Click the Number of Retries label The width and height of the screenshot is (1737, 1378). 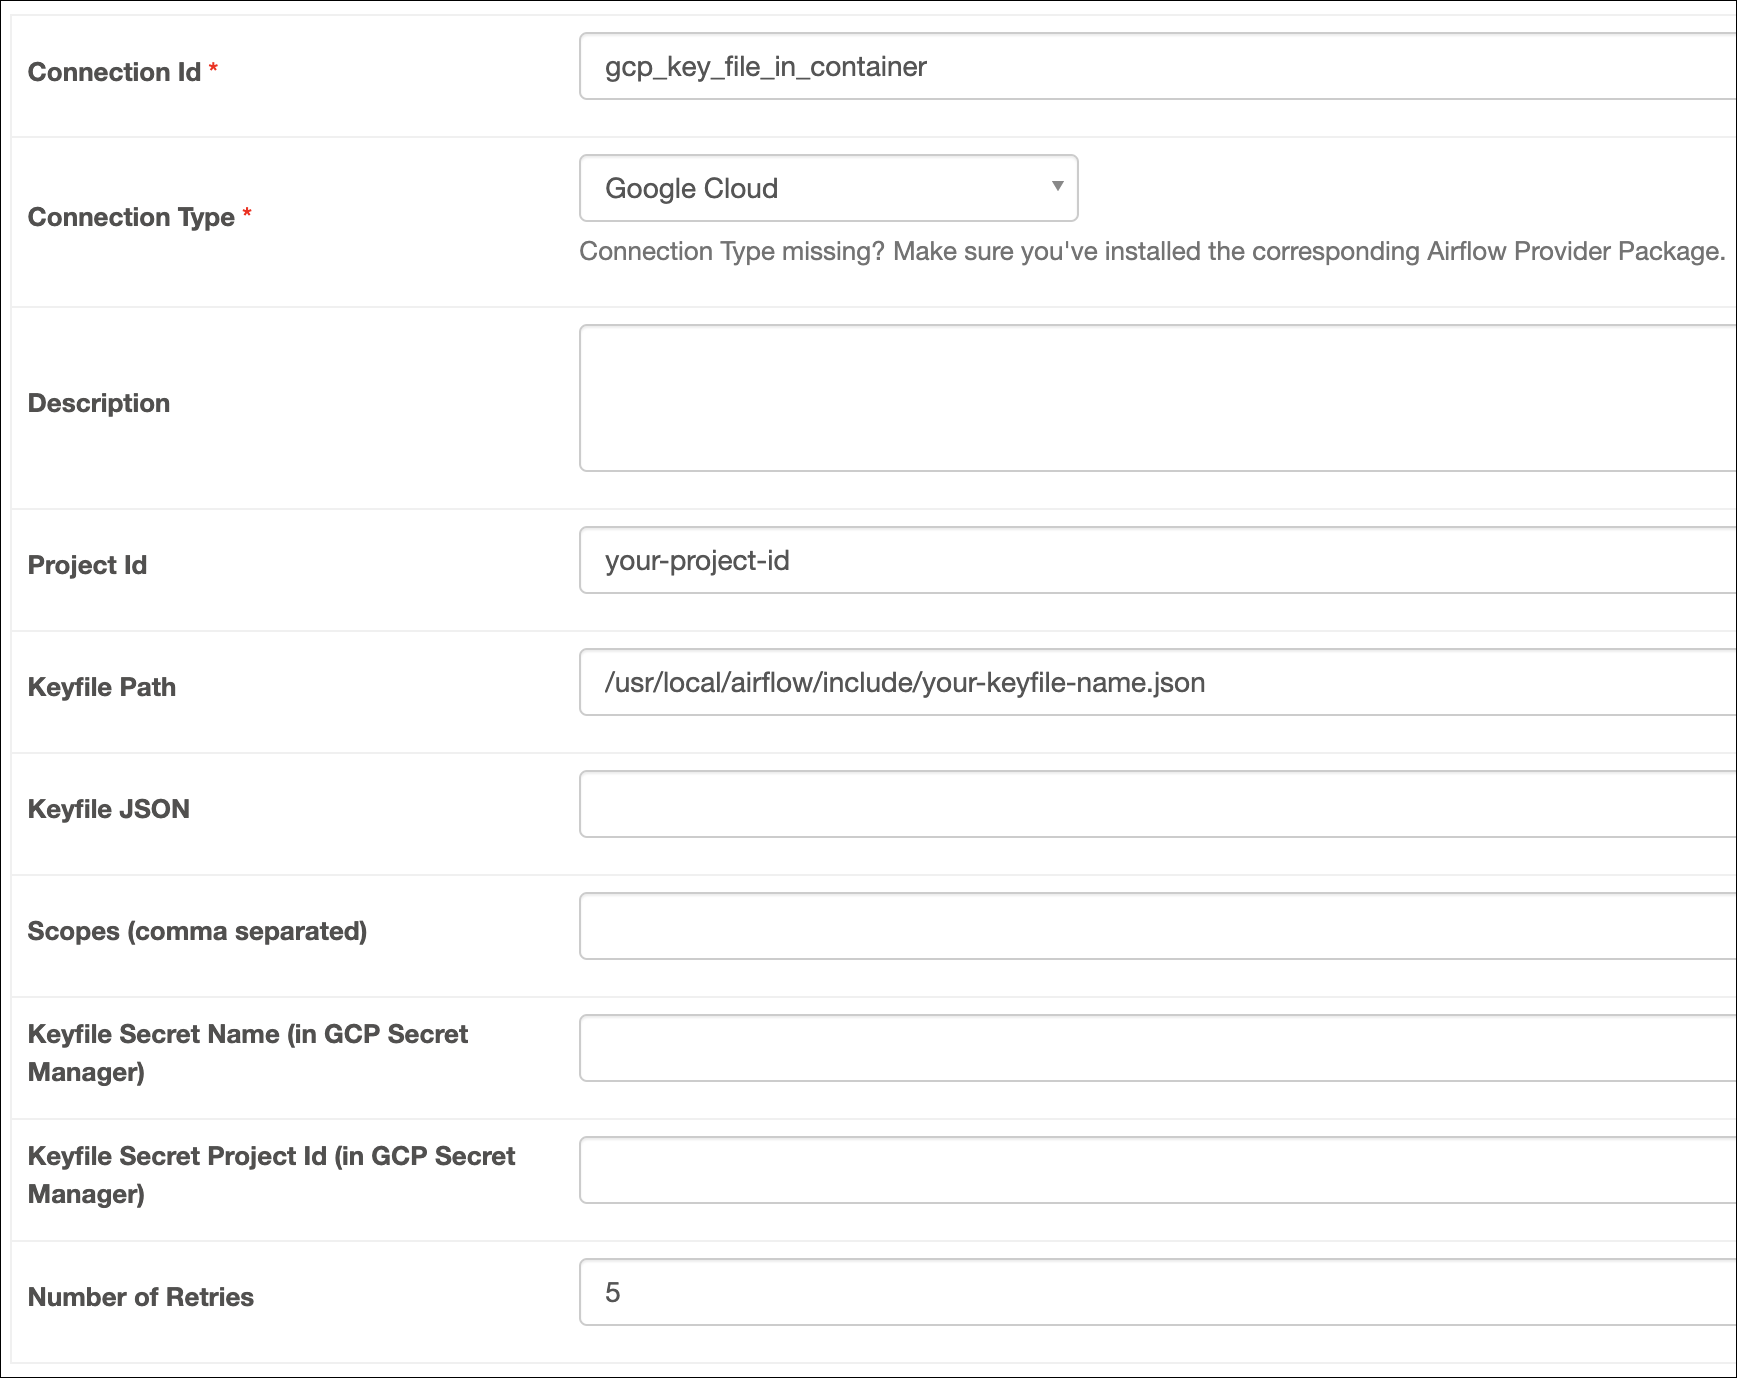point(140,1296)
